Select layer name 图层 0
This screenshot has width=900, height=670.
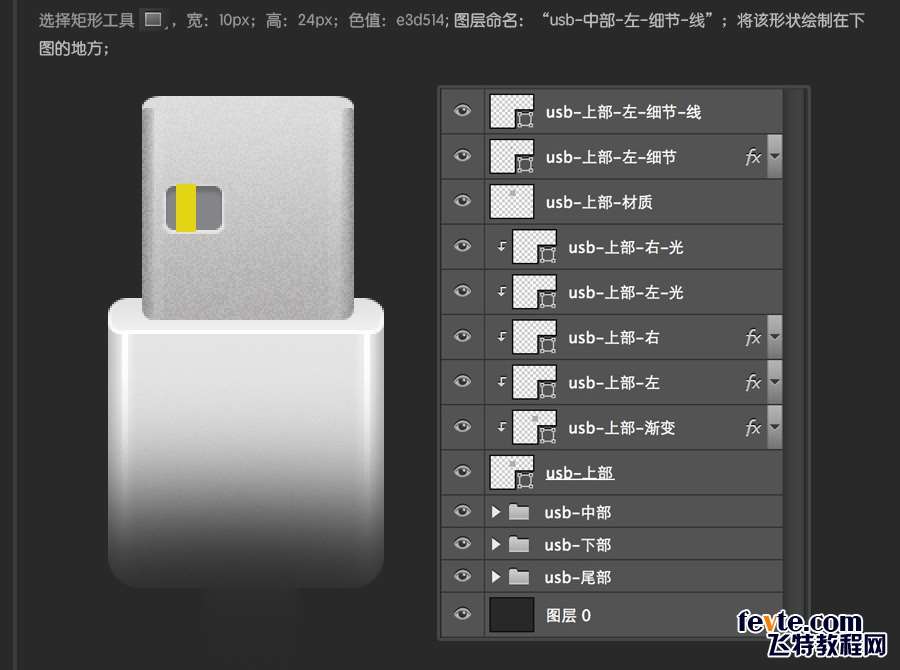568,615
